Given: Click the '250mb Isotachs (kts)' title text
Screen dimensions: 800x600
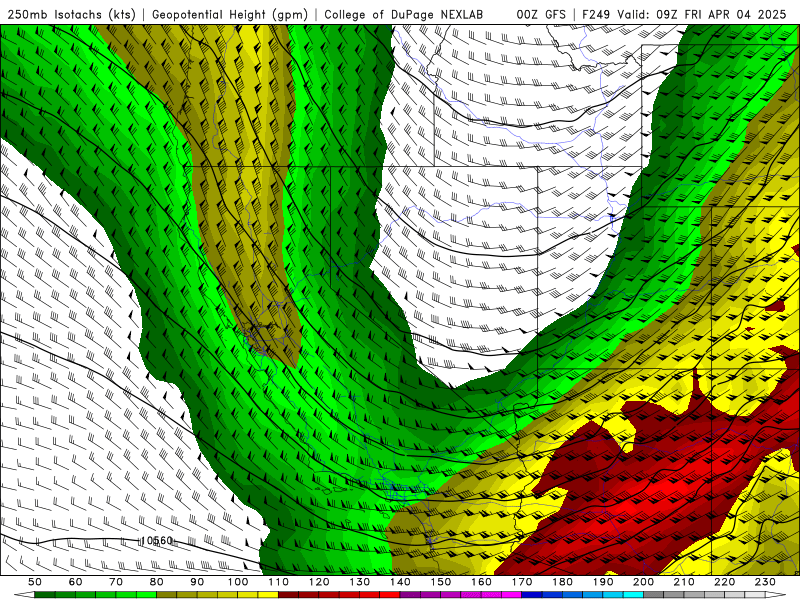Looking at the screenshot, I should [x=71, y=15].
